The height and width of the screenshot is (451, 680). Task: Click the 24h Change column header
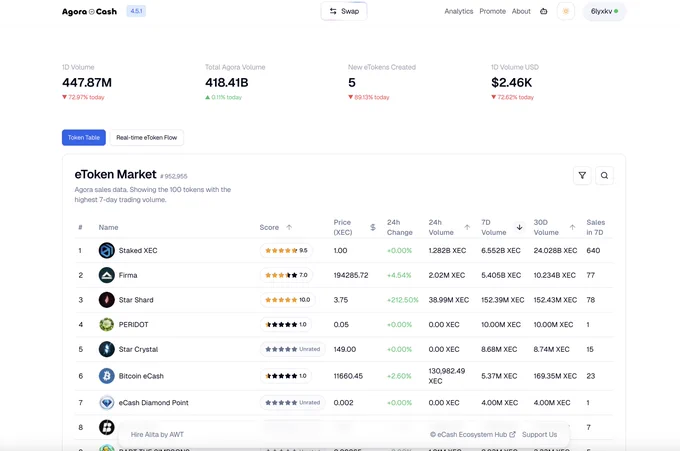(399, 227)
